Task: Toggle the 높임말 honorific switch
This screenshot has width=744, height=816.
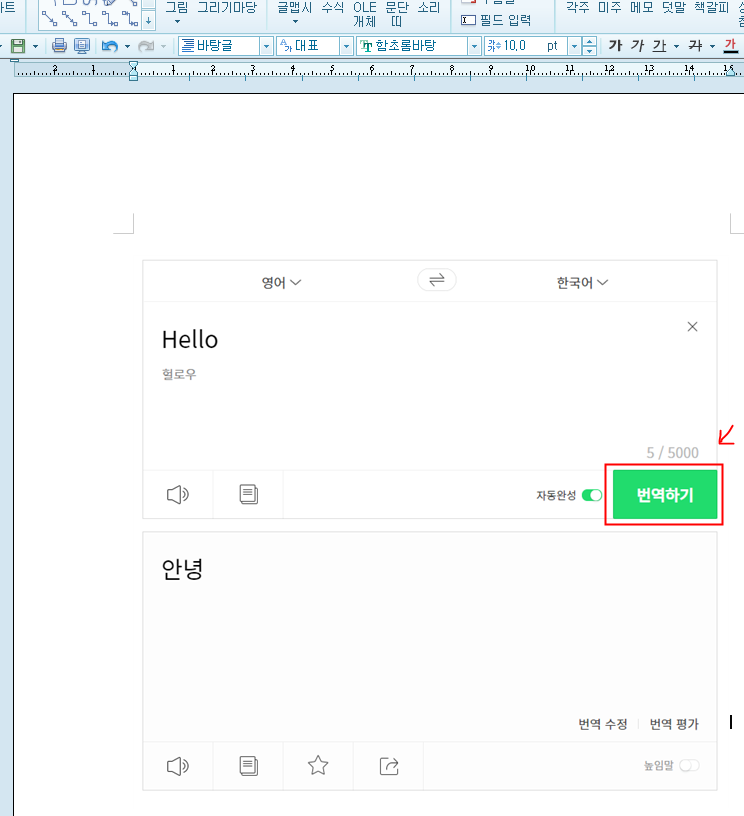Action: tap(689, 766)
